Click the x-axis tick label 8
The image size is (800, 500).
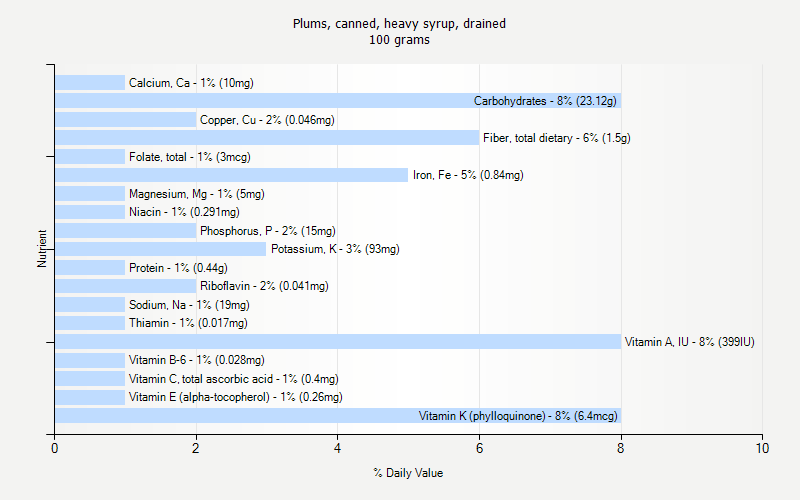pos(620,448)
